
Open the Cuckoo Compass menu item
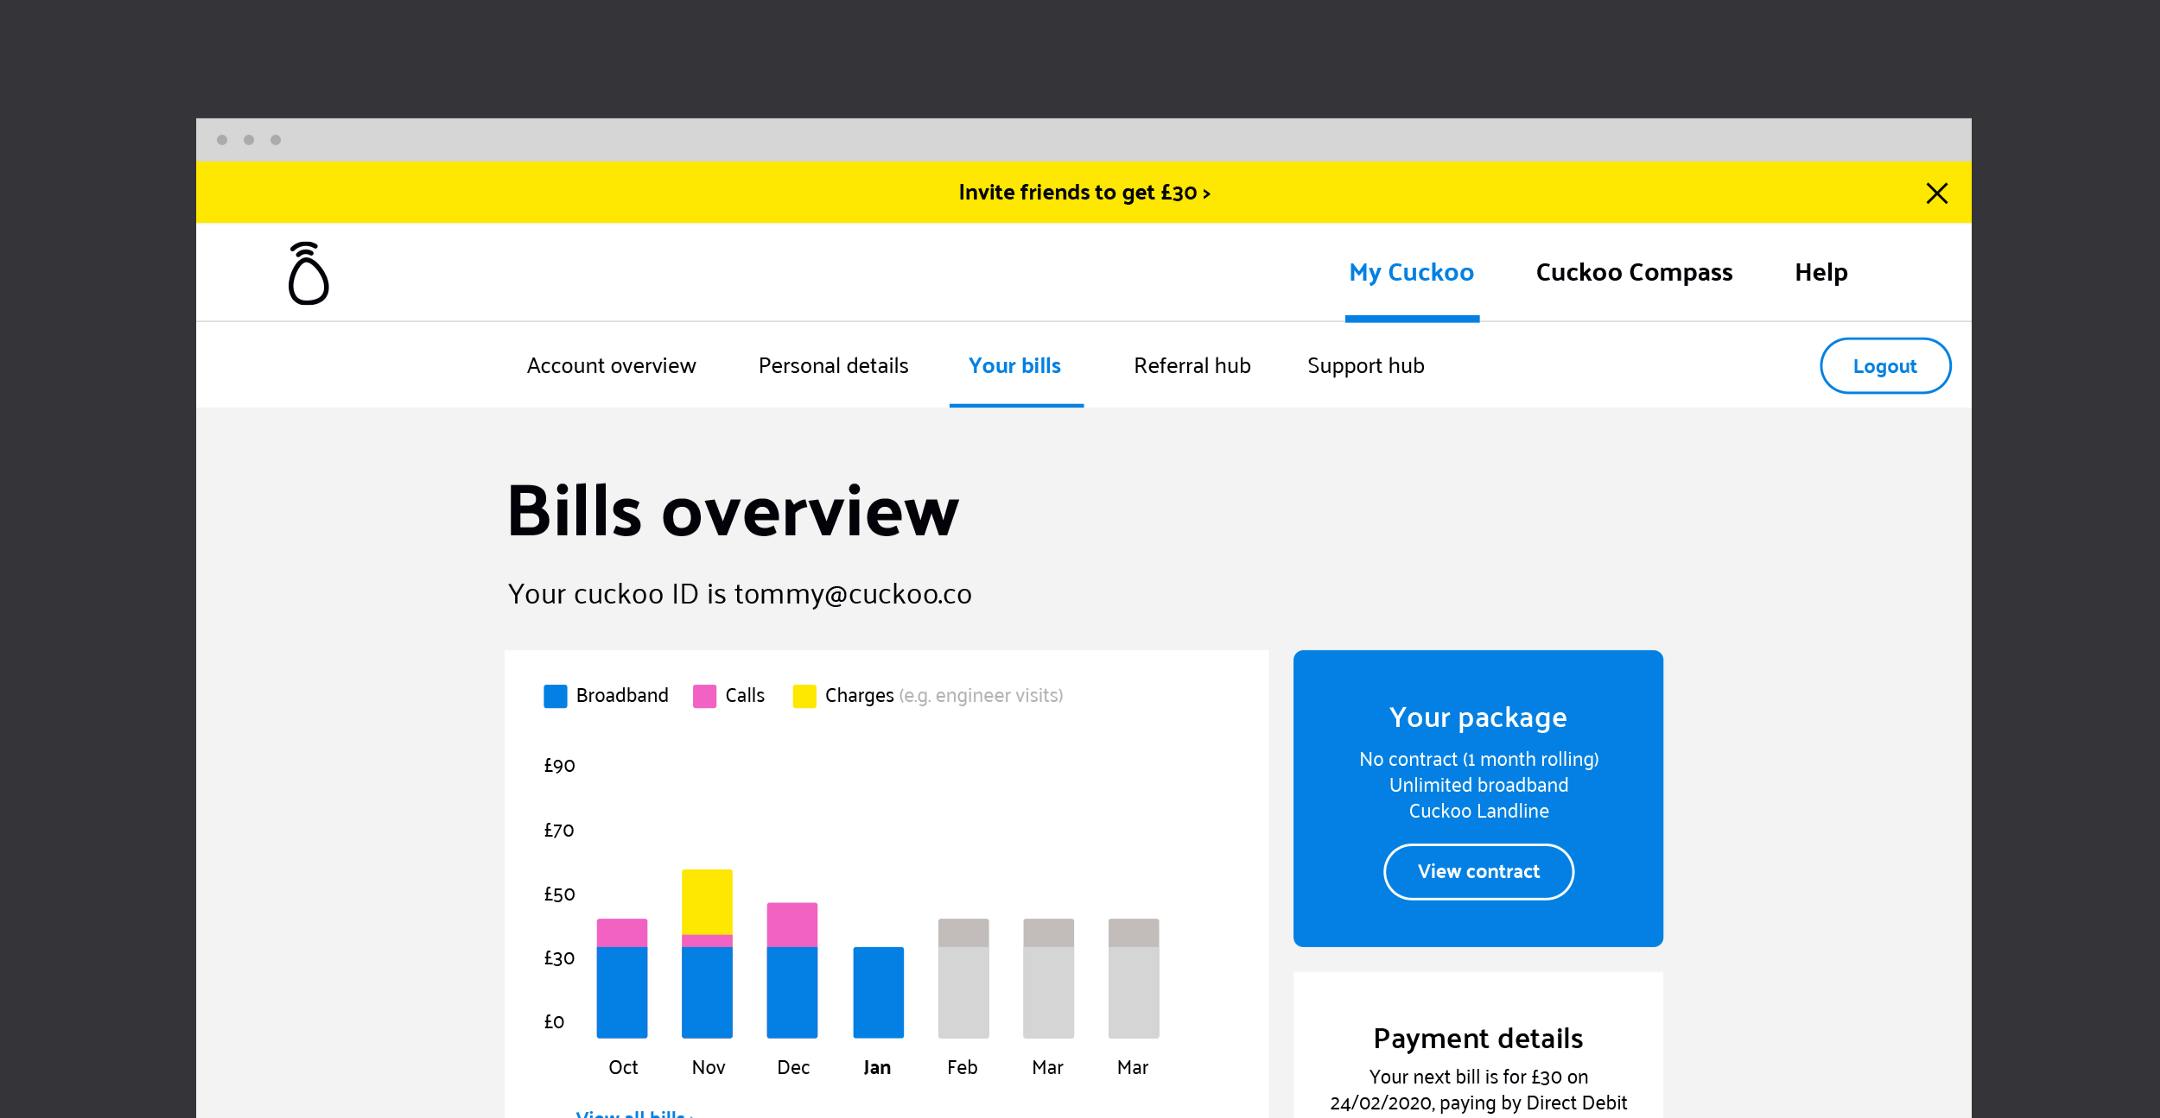click(x=1634, y=272)
